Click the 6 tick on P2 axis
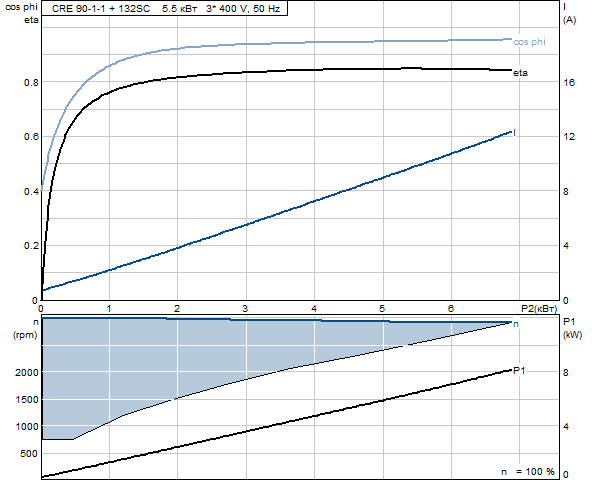This screenshot has height=480, width=592. [451, 309]
